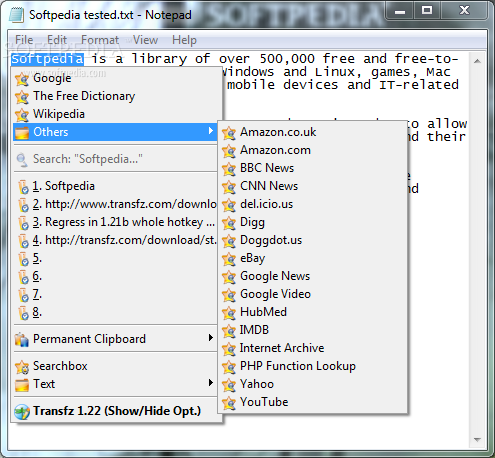Click the icon beside Amazon.co.uk

[229, 133]
